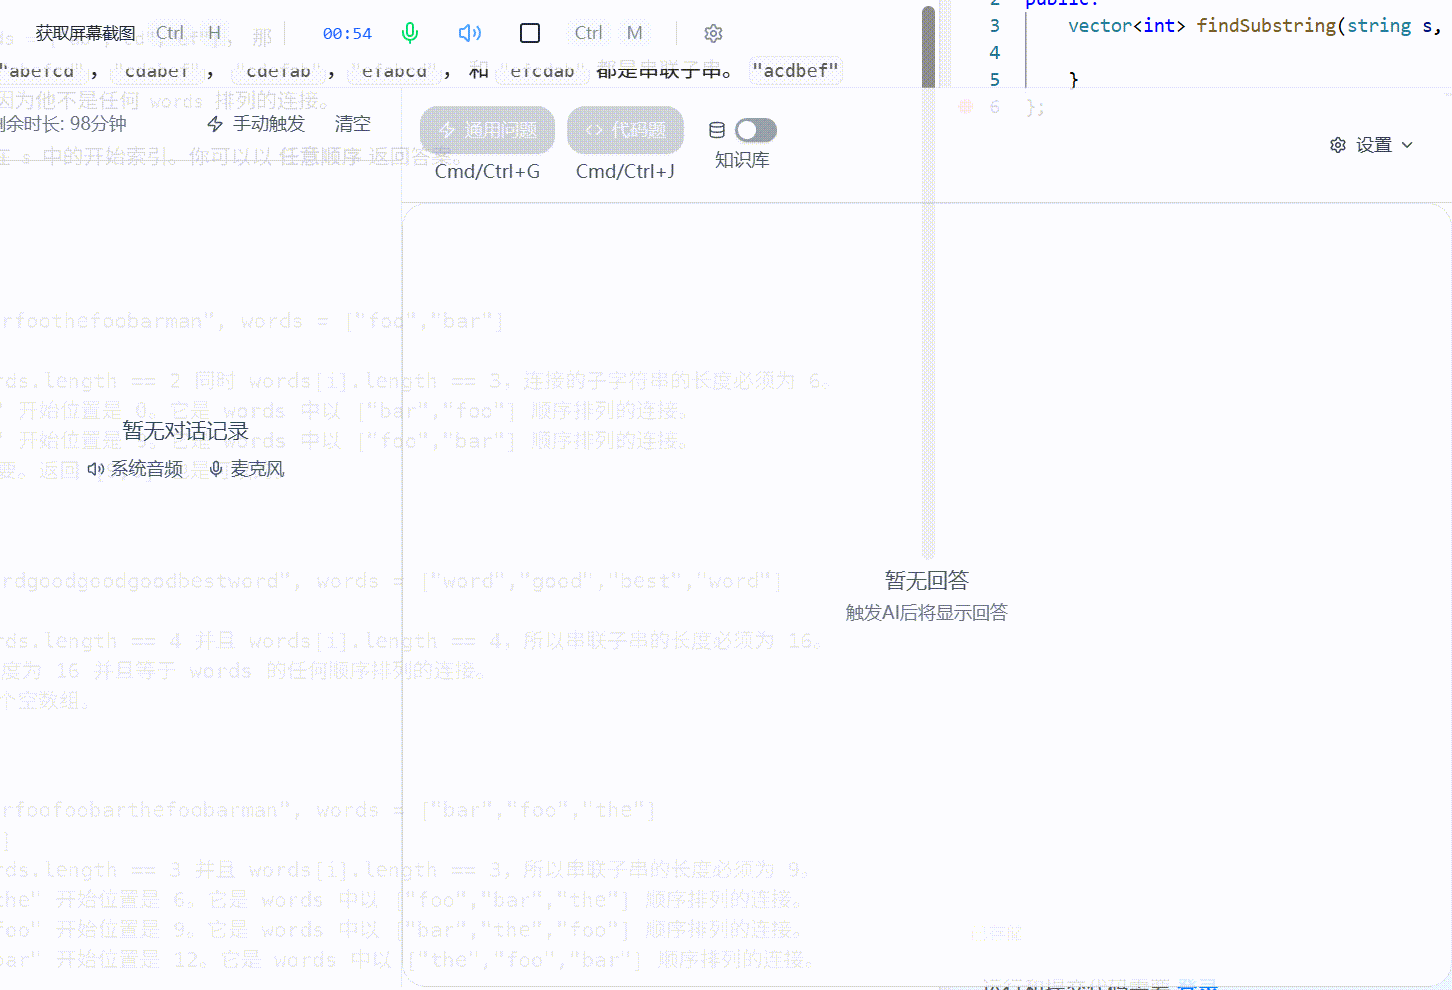Image resolution: width=1452 pixels, height=990 pixels.
Task: Click 清空 to clear conversation
Action: click(352, 124)
